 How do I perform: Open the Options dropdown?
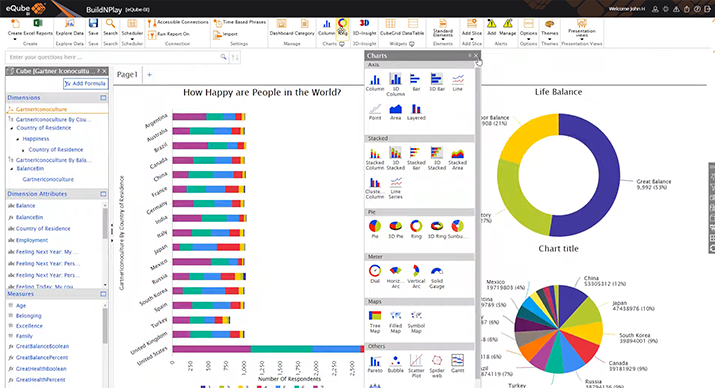(528, 28)
